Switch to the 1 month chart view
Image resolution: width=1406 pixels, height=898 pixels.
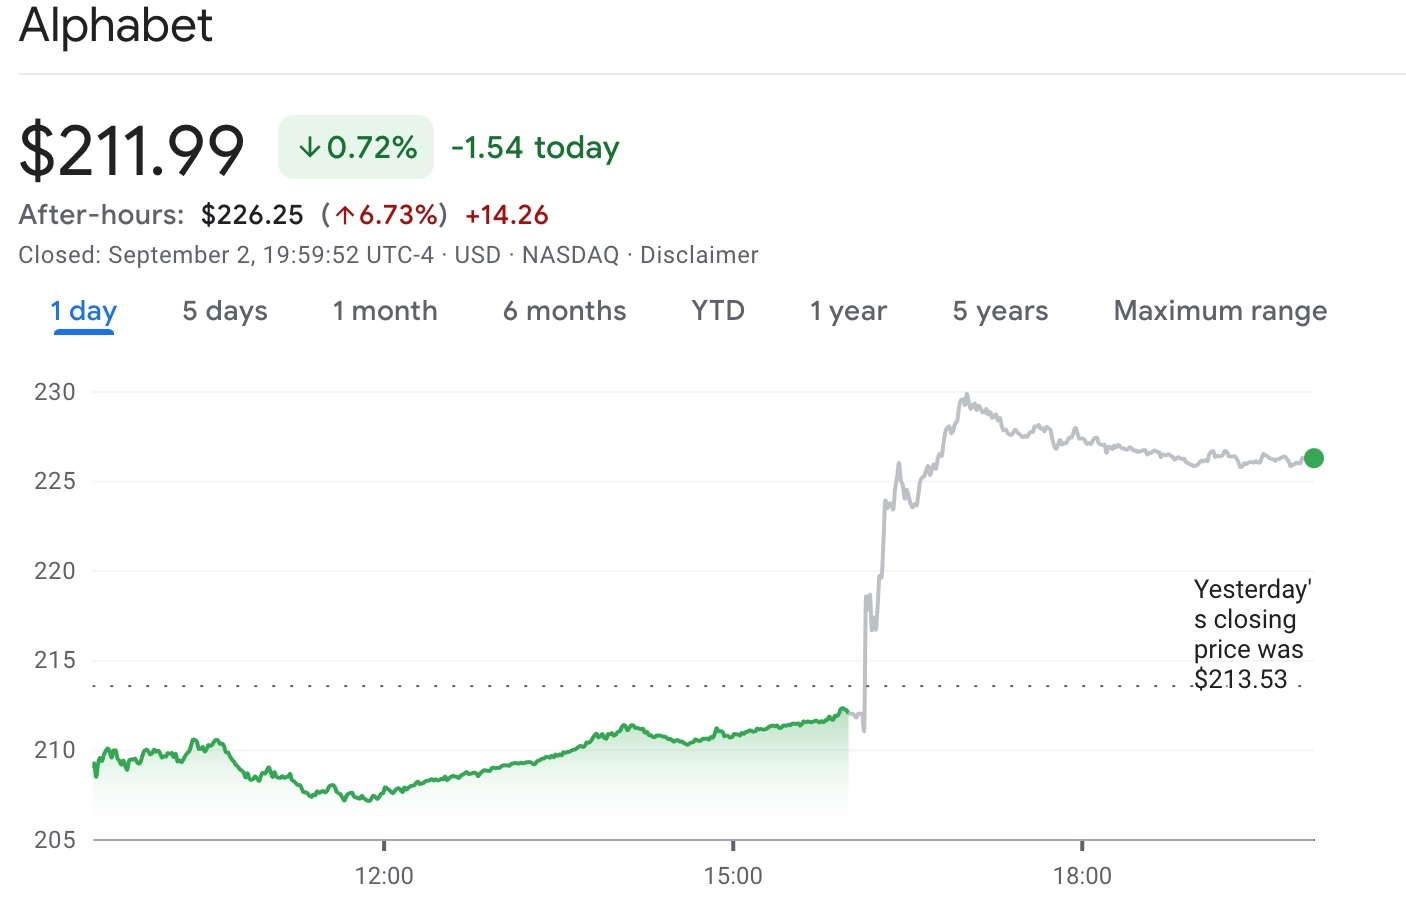click(384, 311)
